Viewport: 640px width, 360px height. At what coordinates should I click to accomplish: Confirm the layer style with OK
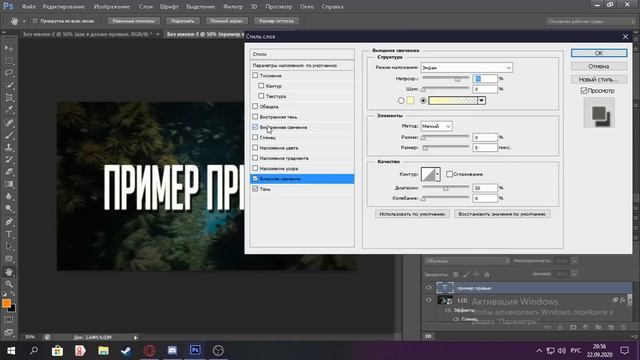599,53
